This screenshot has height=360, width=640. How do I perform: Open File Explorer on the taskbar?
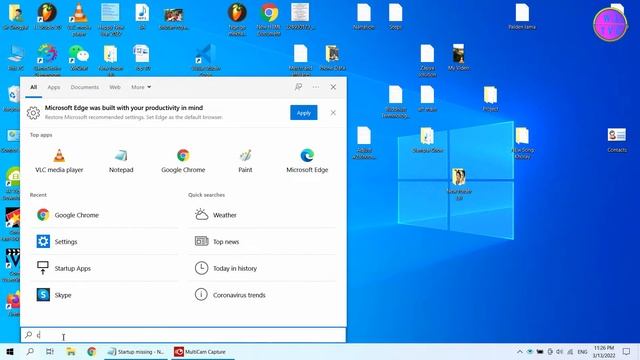[x=71, y=351]
